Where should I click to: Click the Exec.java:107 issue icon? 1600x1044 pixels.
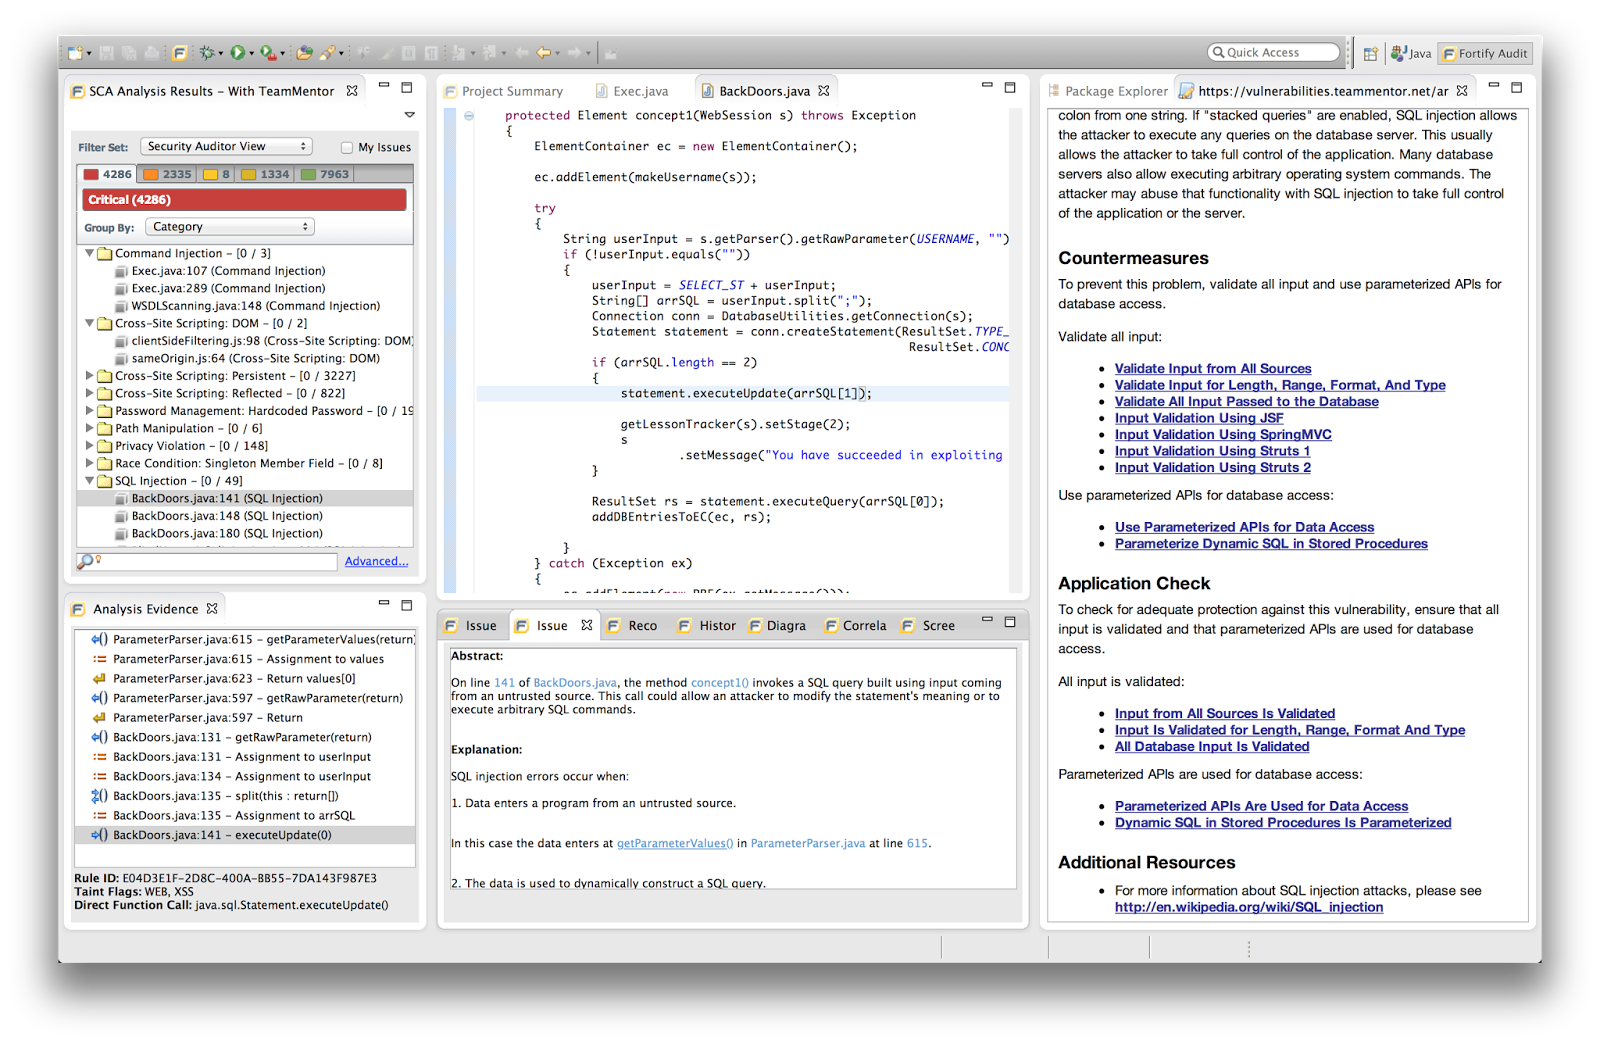click(121, 271)
